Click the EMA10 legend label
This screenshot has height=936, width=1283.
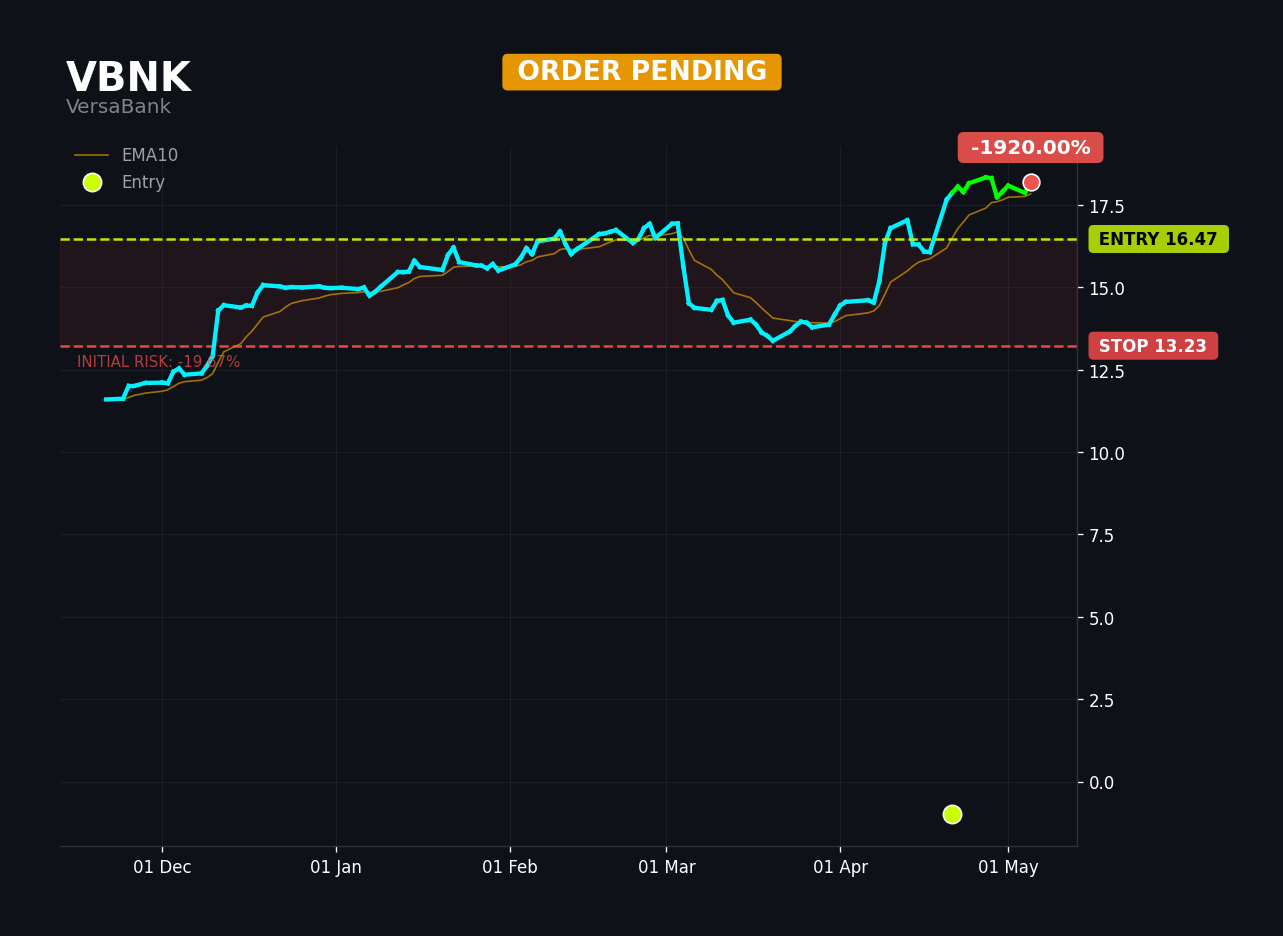pyautogui.click(x=150, y=155)
